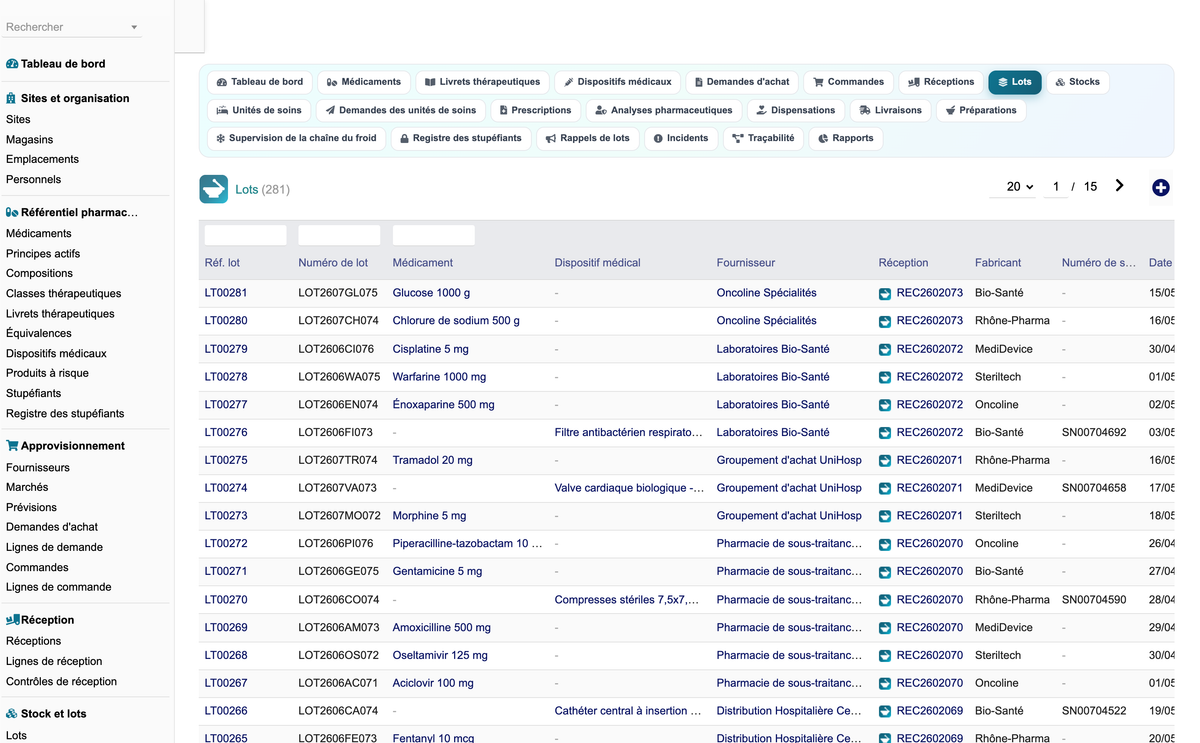This screenshot has height=743, width=1200.
Task: Open Analyses pharmaceutiques tab
Action: (x=664, y=110)
